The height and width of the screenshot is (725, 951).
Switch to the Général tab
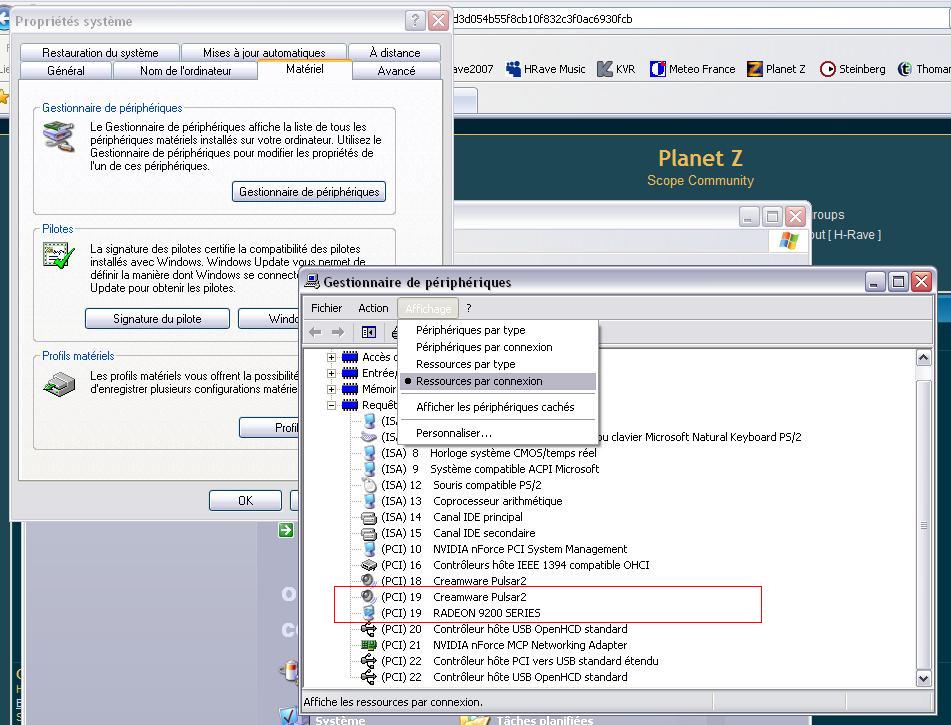coord(66,70)
